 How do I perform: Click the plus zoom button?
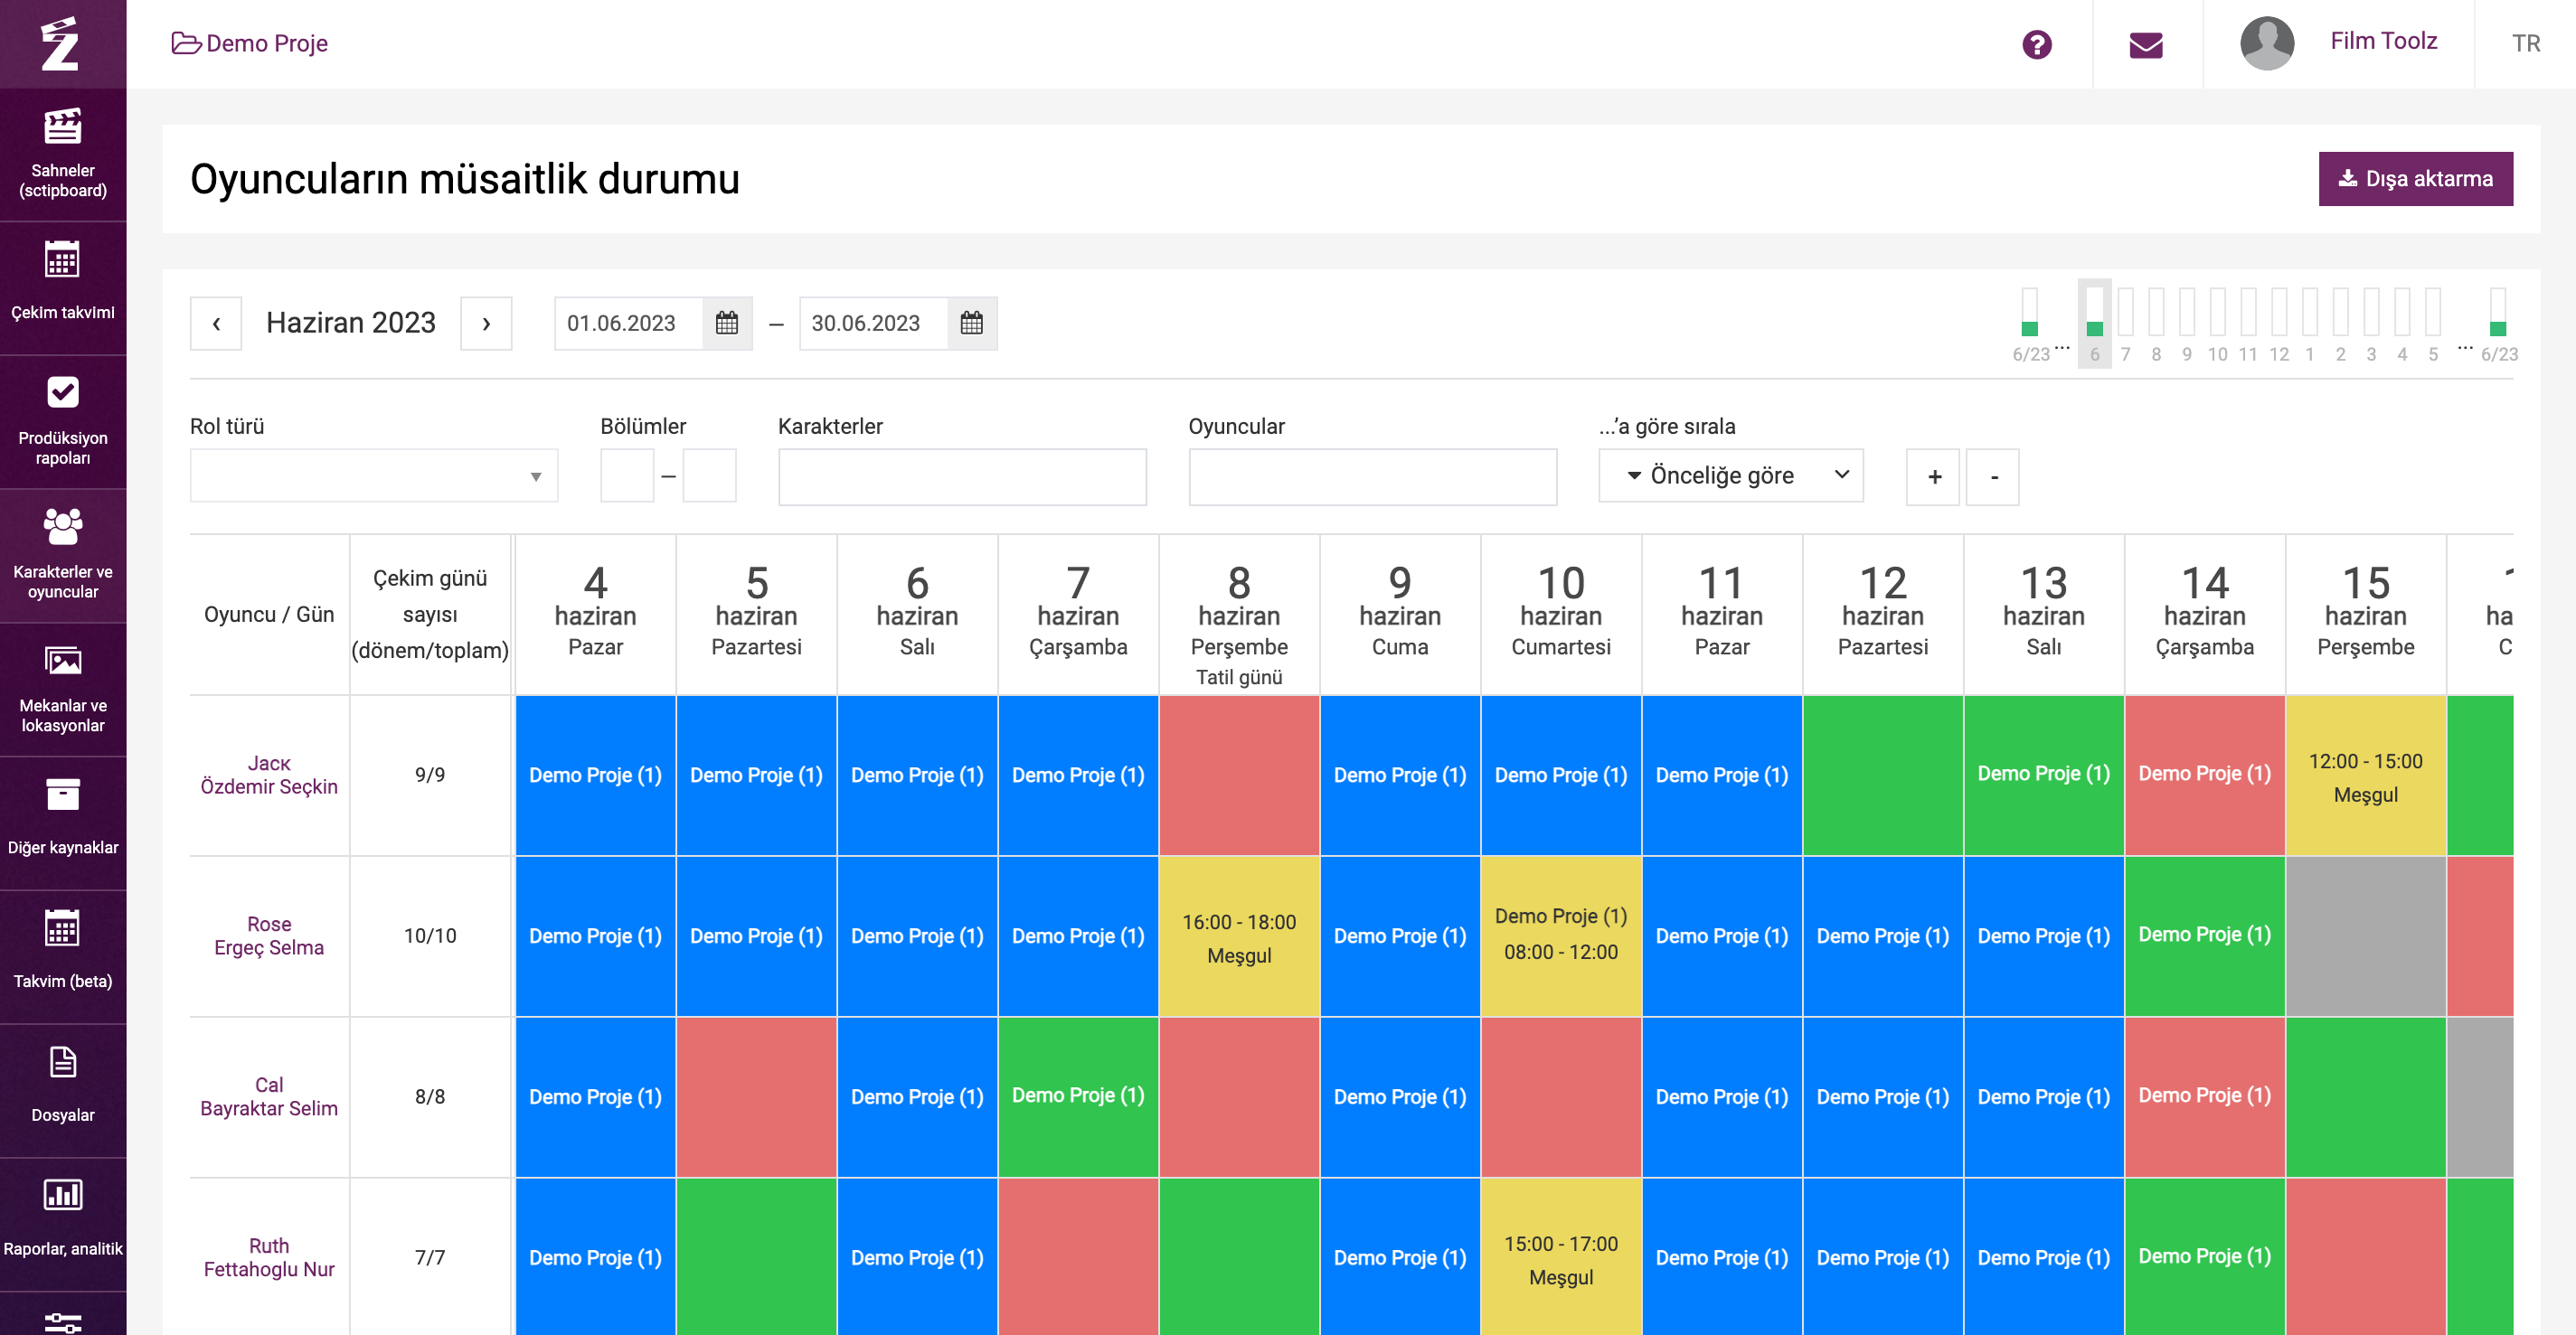(1934, 477)
